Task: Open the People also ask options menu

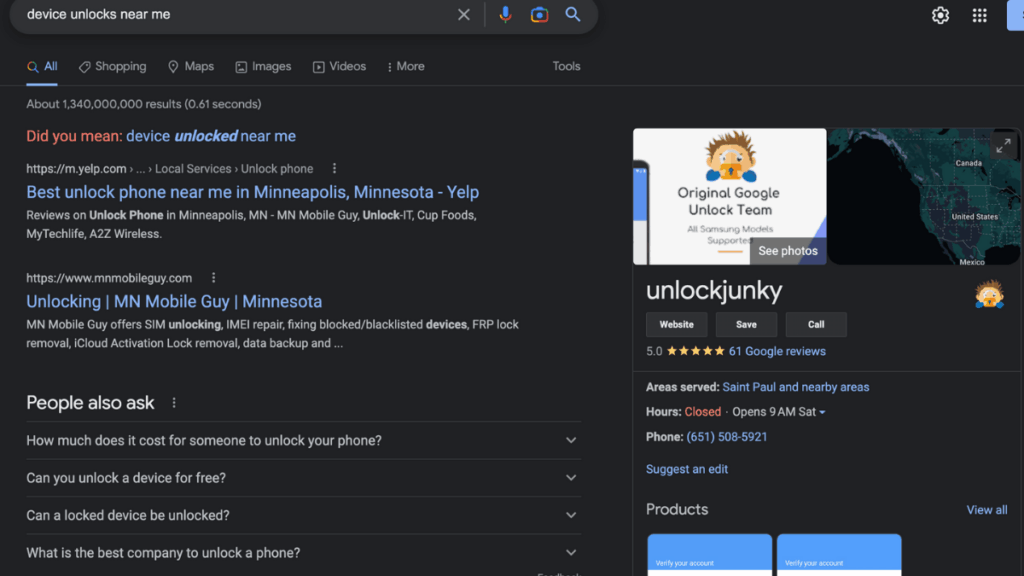Action: click(174, 403)
